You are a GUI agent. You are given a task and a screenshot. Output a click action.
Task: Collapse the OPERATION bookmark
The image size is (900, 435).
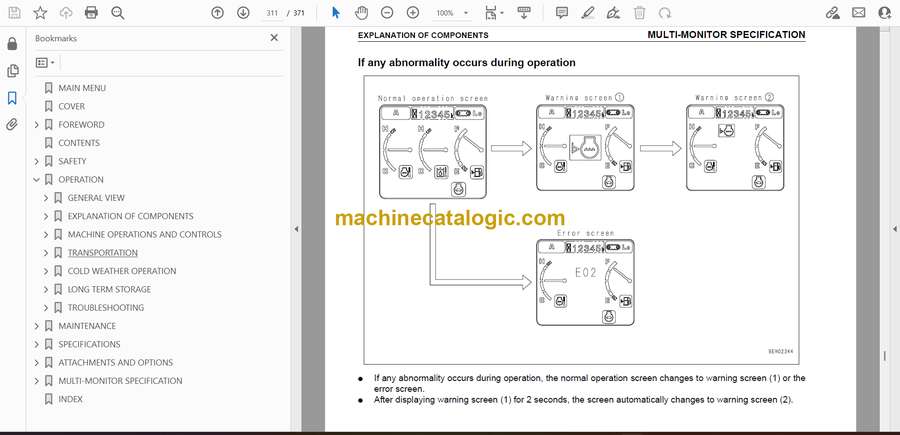click(x=37, y=180)
